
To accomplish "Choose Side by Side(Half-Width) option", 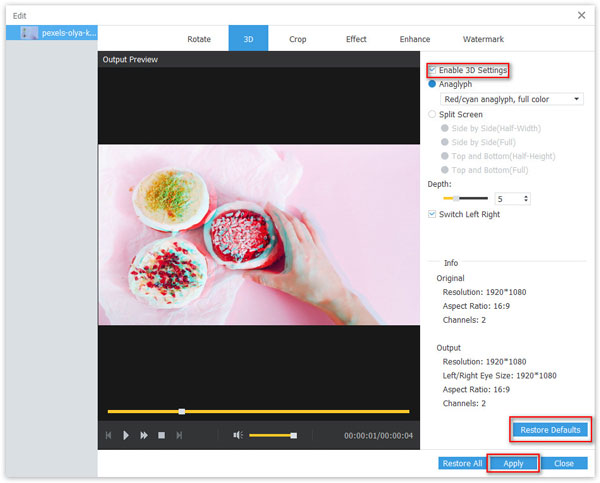I will tap(444, 128).
